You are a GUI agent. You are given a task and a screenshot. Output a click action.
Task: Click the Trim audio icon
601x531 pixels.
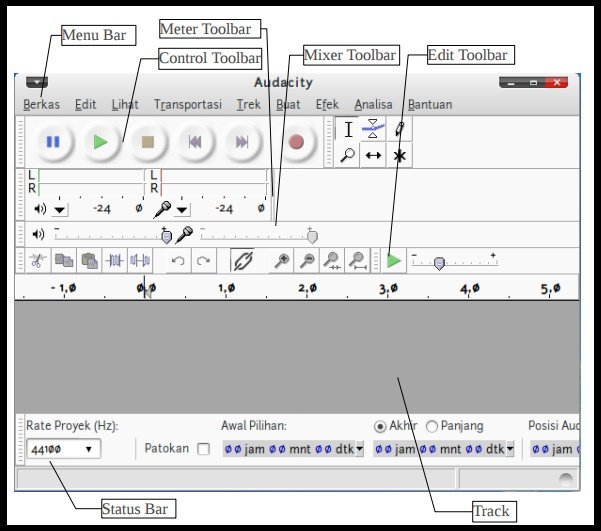115,261
